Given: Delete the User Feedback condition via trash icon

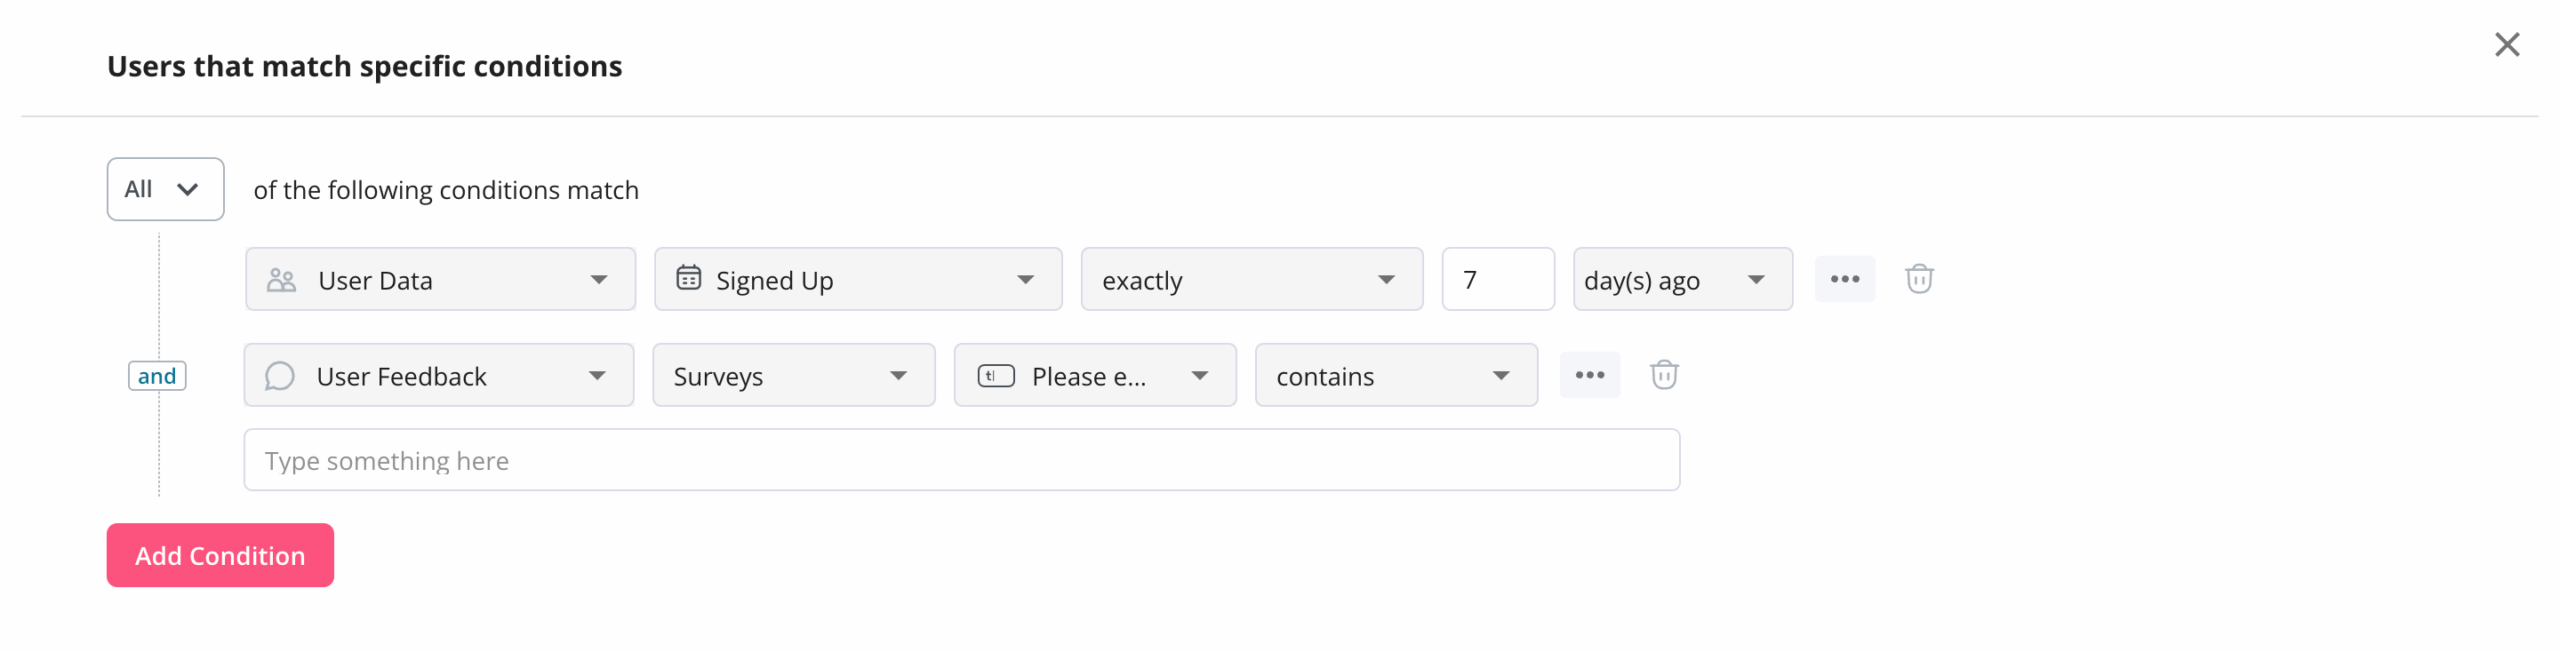Looking at the screenshot, I should tap(1664, 375).
